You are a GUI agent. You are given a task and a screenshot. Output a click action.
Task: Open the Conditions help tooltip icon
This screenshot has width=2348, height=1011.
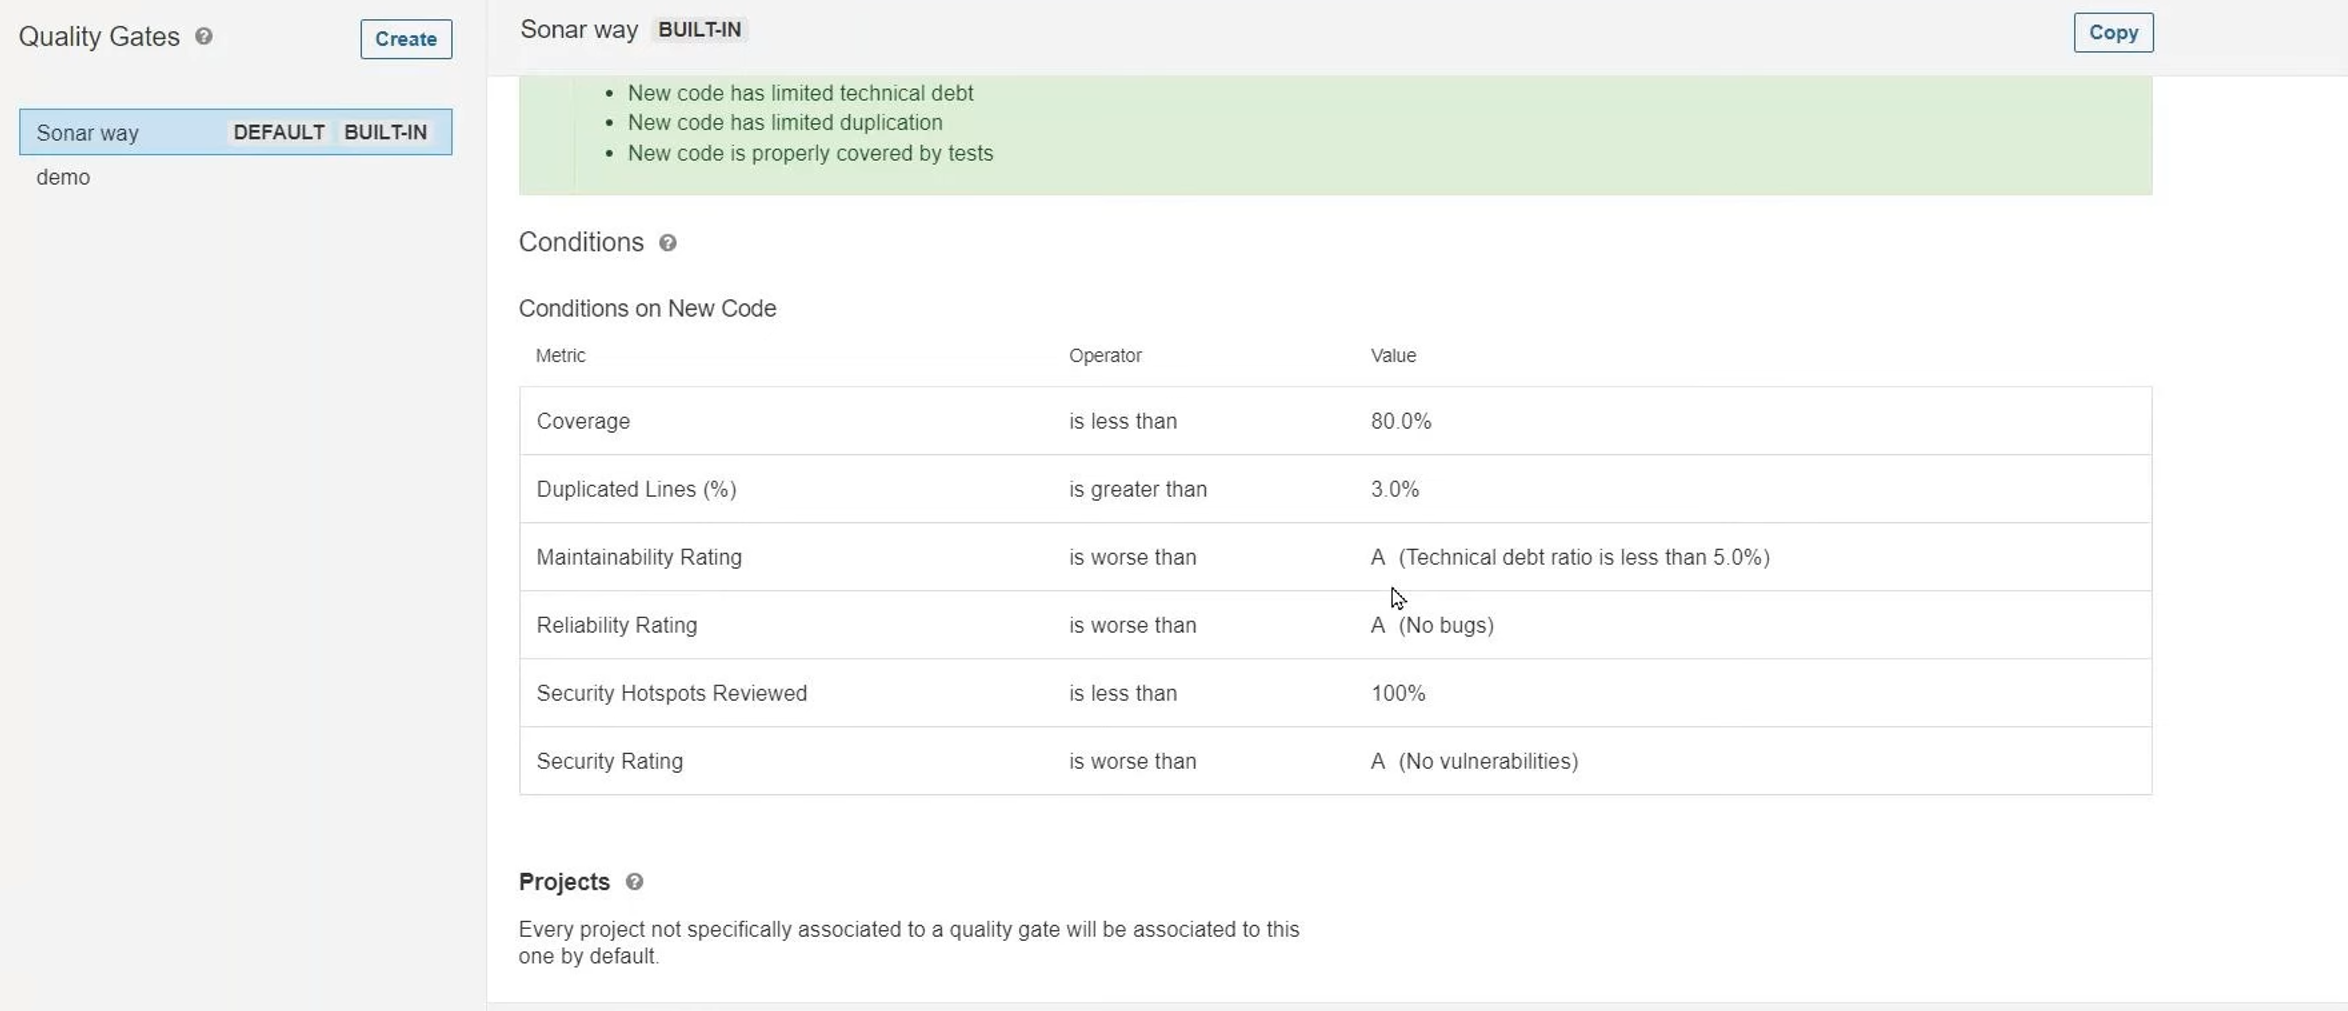click(668, 243)
